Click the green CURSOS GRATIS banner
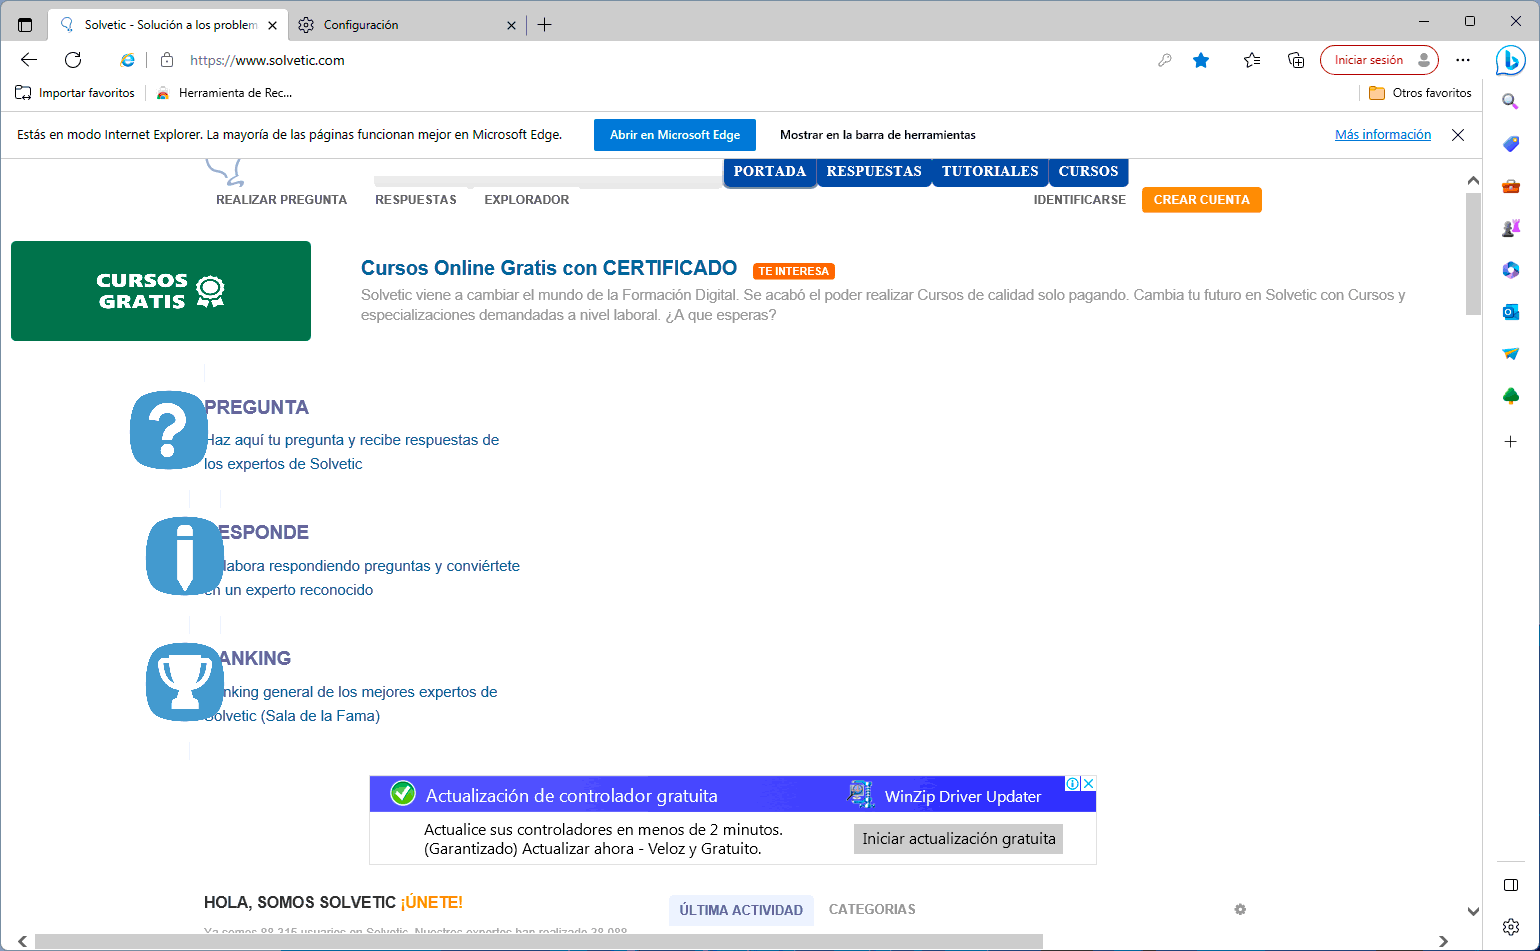This screenshot has width=1540, height=951. [x=161, y=291]
